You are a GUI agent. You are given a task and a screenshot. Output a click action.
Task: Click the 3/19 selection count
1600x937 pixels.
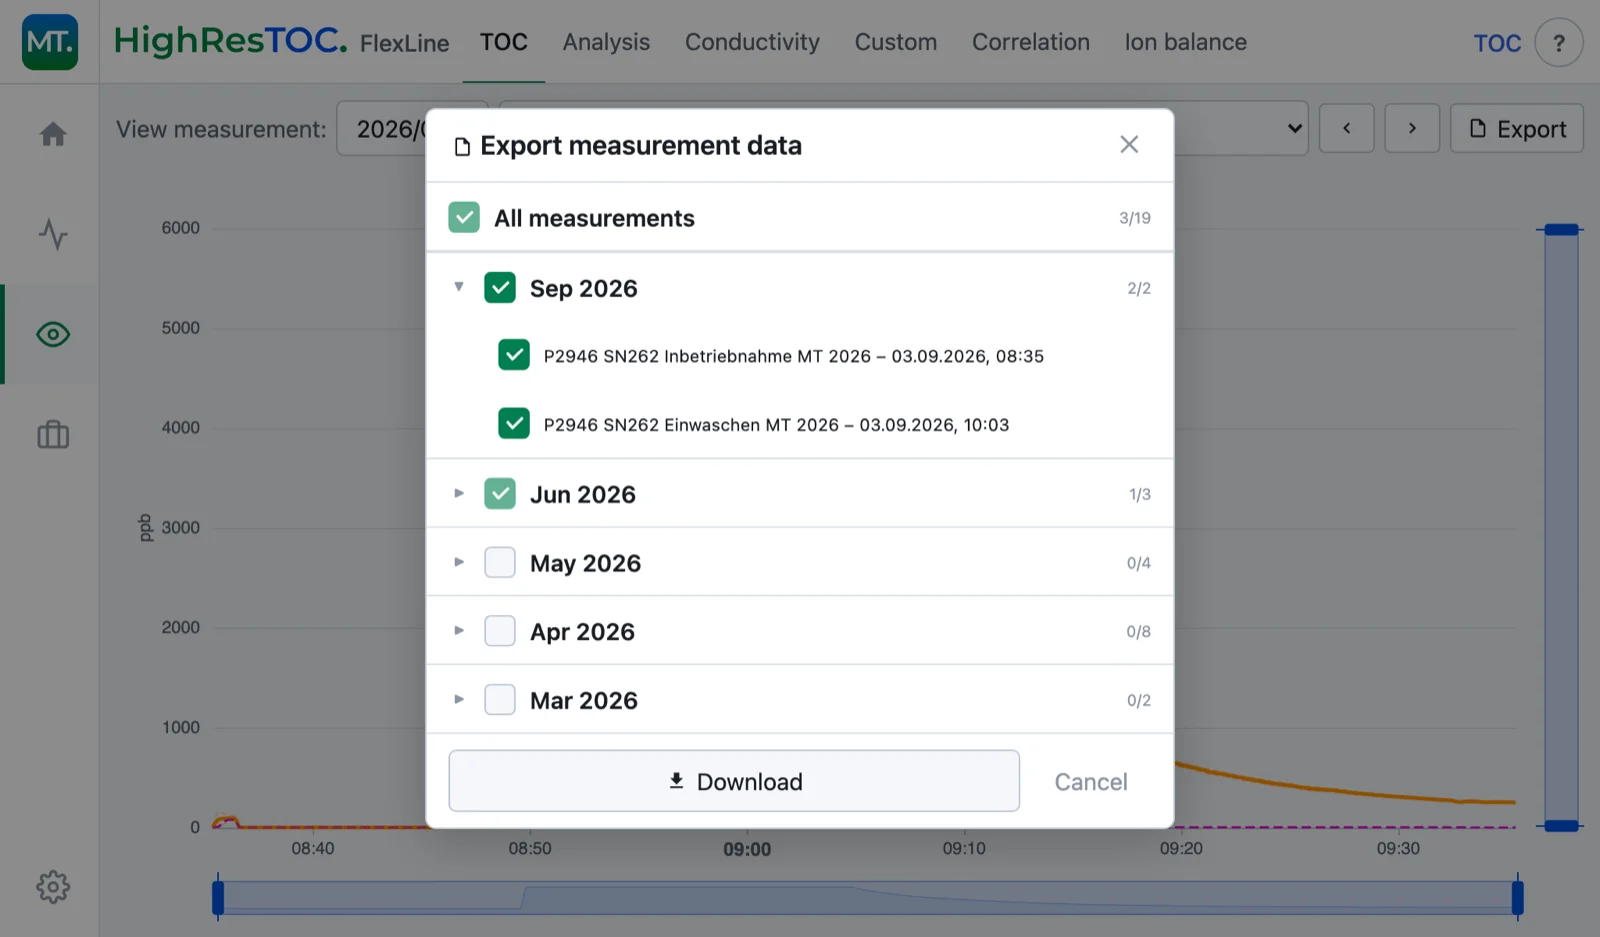point(1134,218)
